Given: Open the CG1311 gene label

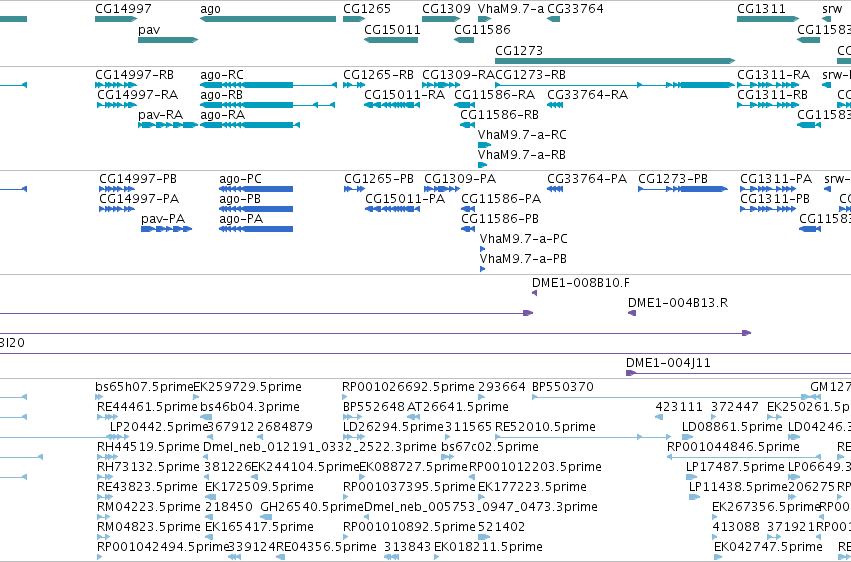Looking at the screenshot, I should click(x=761, y=9).
